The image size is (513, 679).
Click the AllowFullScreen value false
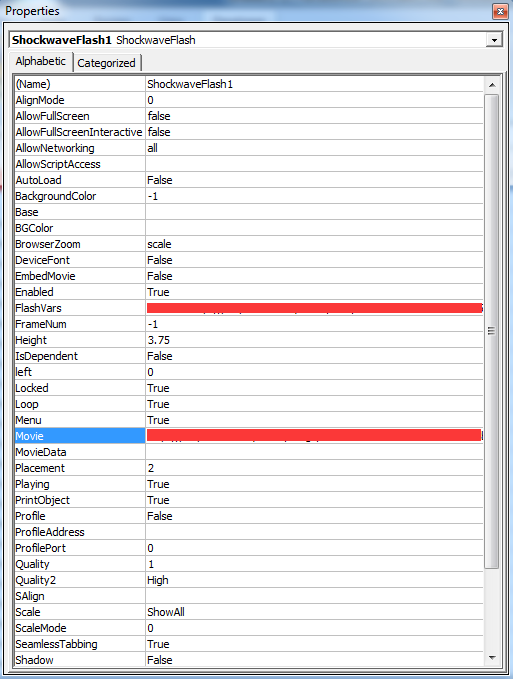pyautogui.click(x=314, y=116)
